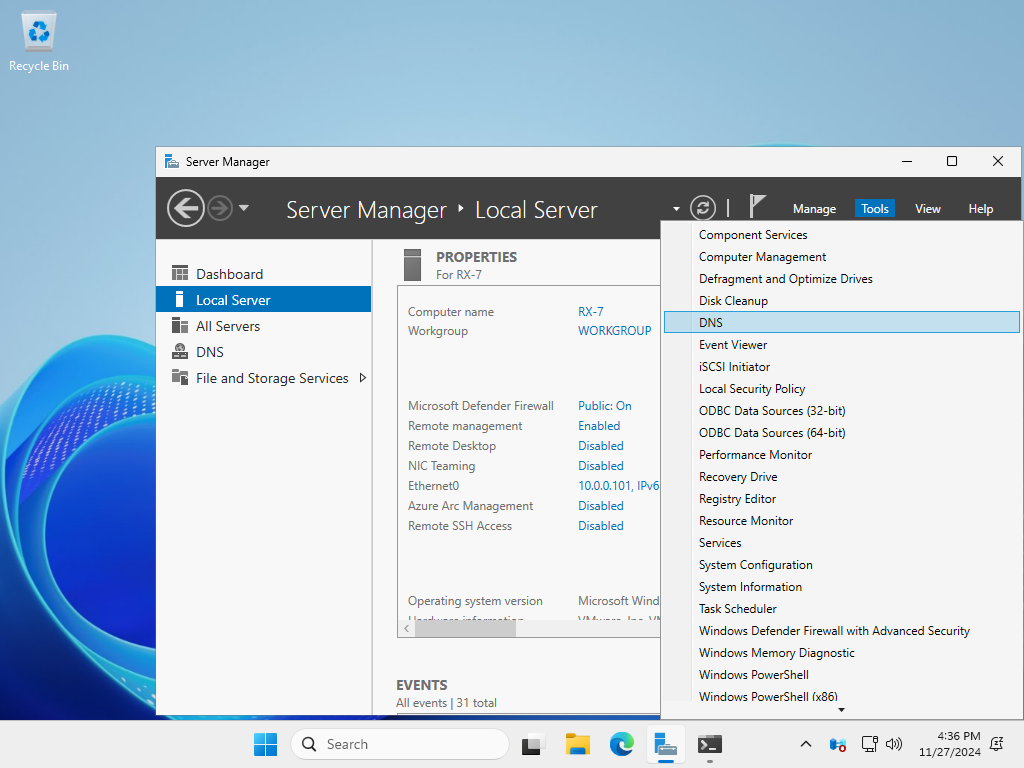Click the WORKGROUP link
Viewport: 1024px width, 768px height.
615,330
